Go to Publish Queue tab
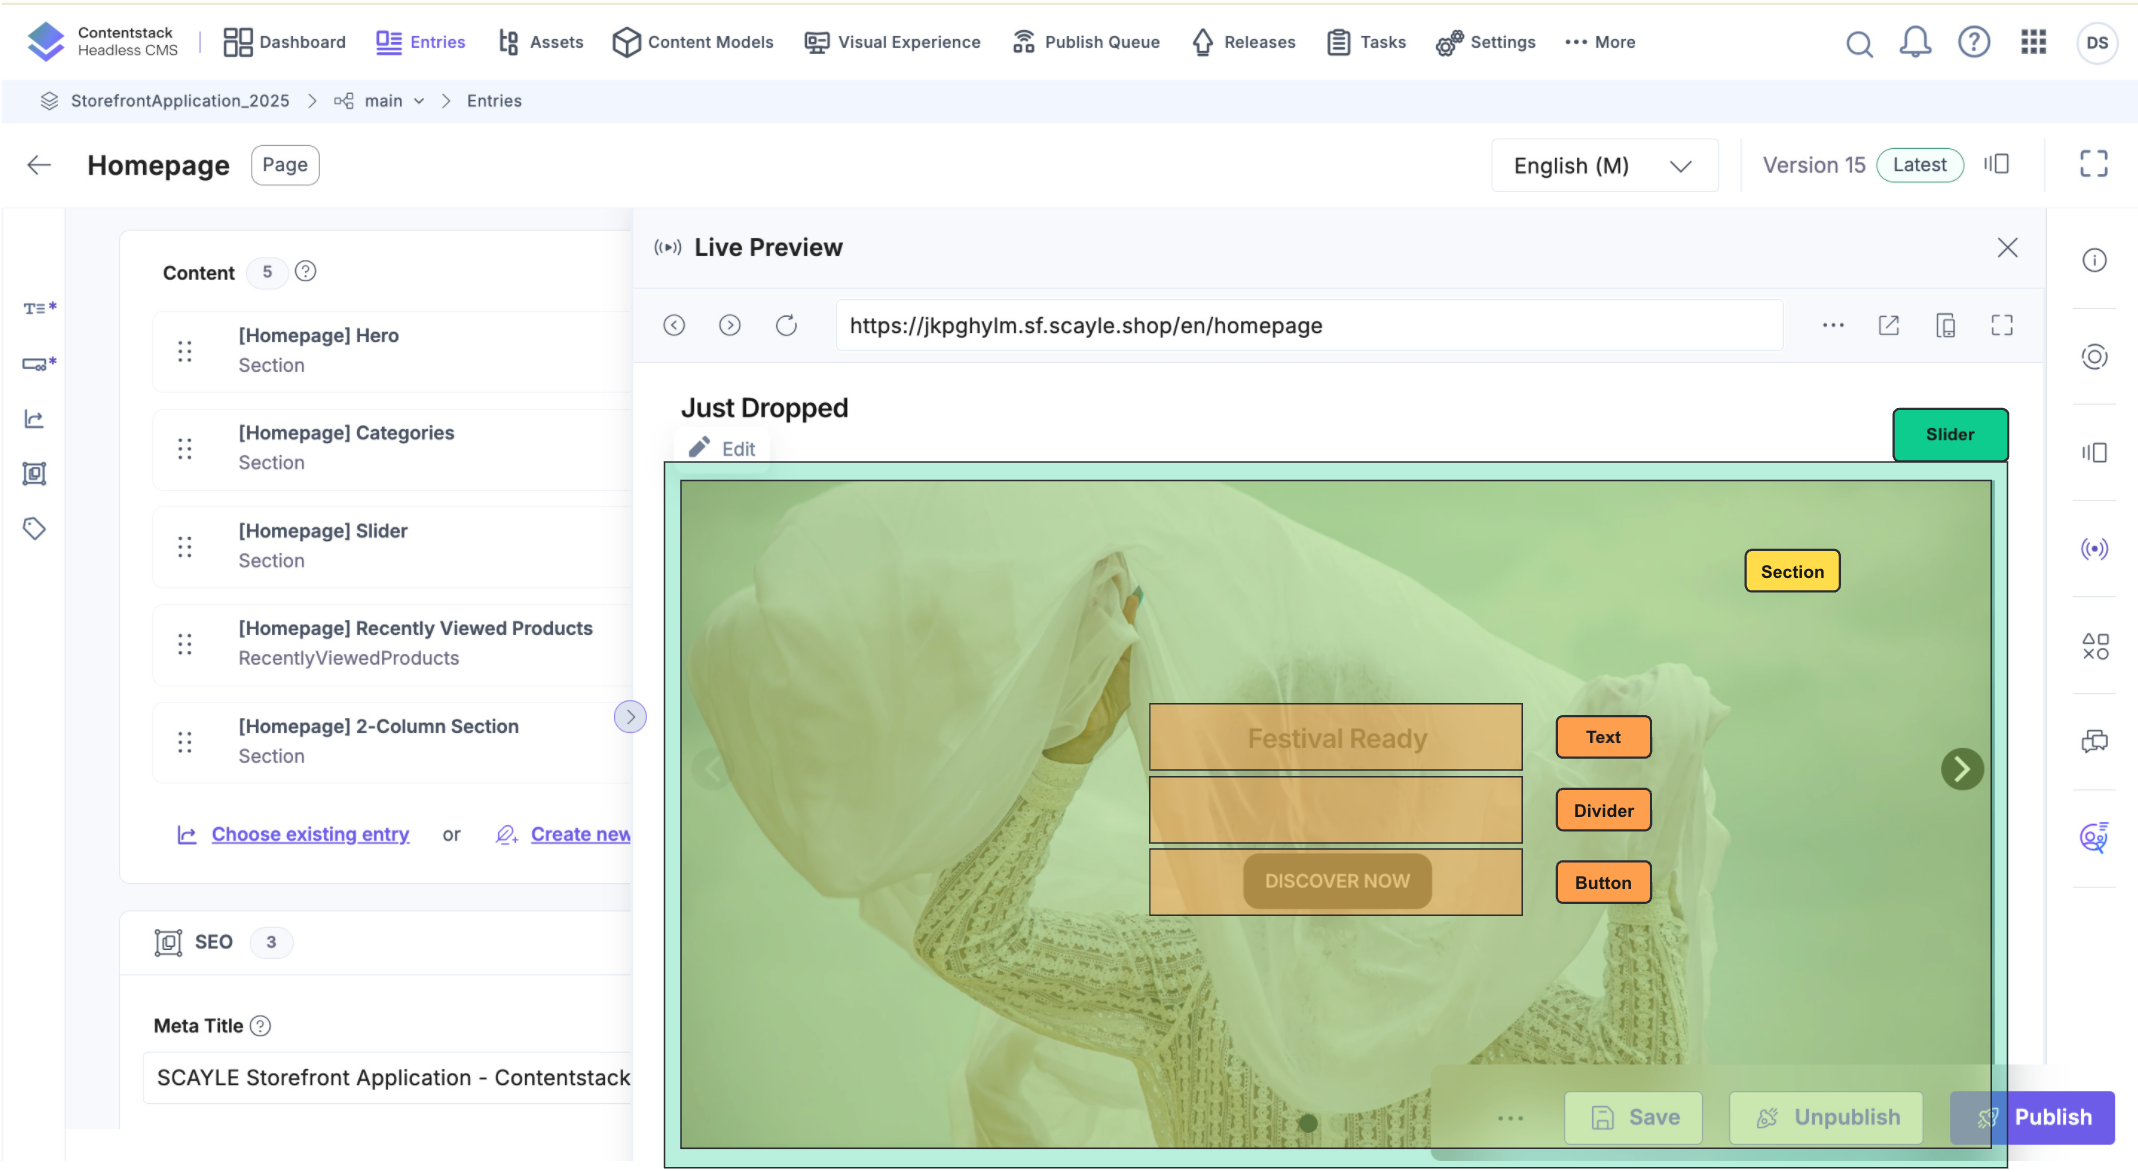2138x1172 pixels. [1086, 42]
